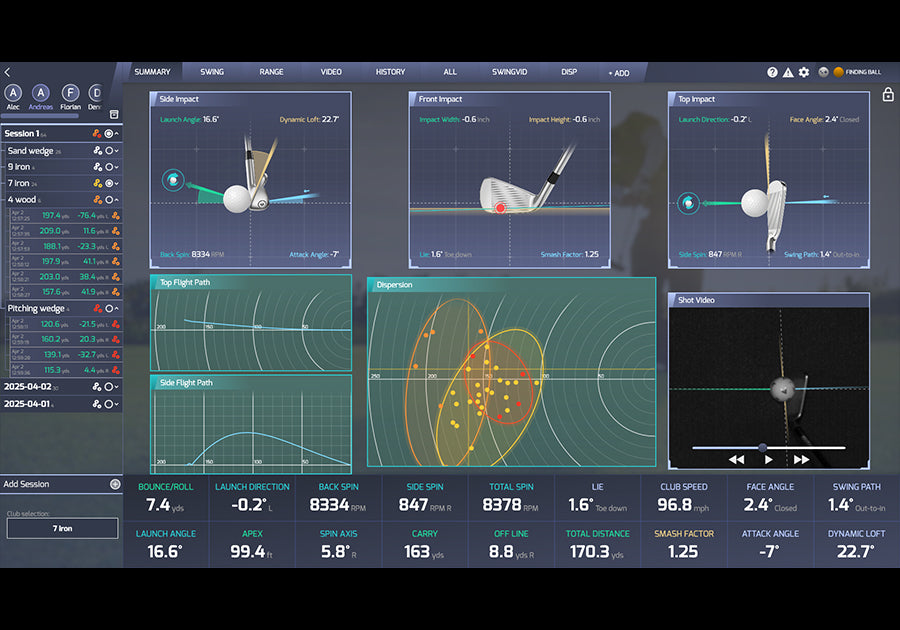Click the yellow 7 Iron color group icon

click(x=98, y=183)
